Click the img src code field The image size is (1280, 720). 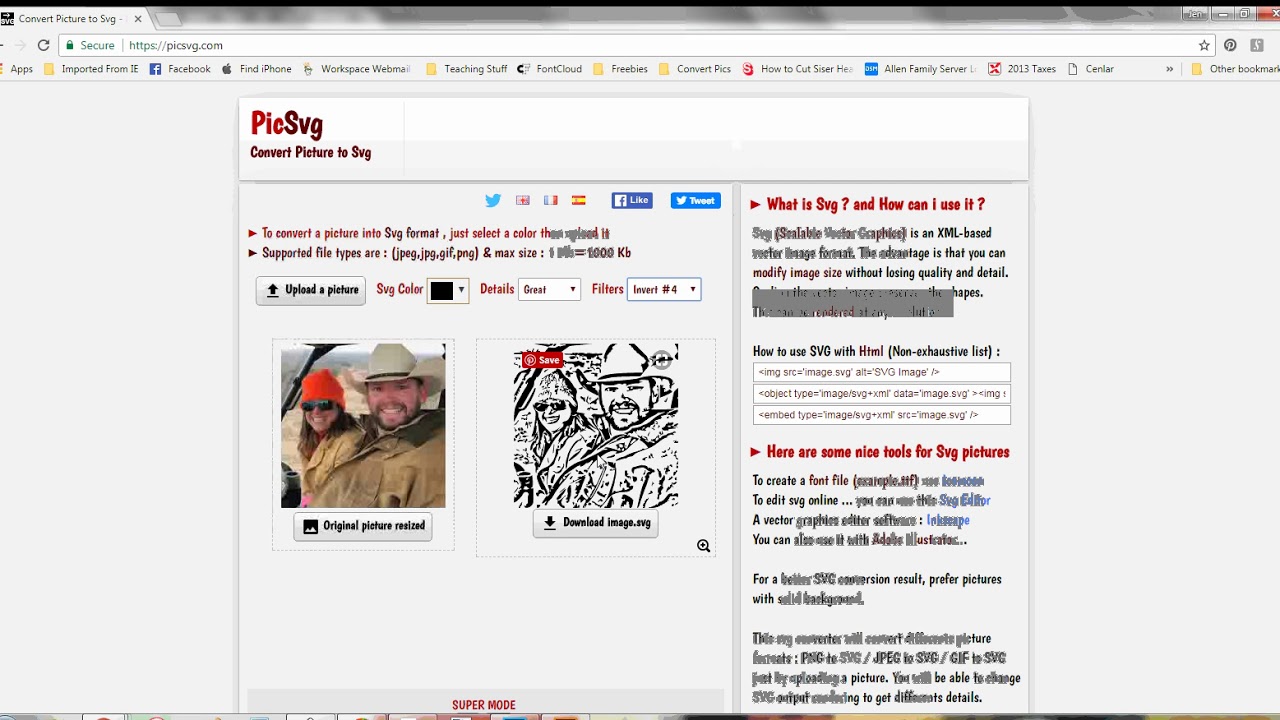(882, 372)
